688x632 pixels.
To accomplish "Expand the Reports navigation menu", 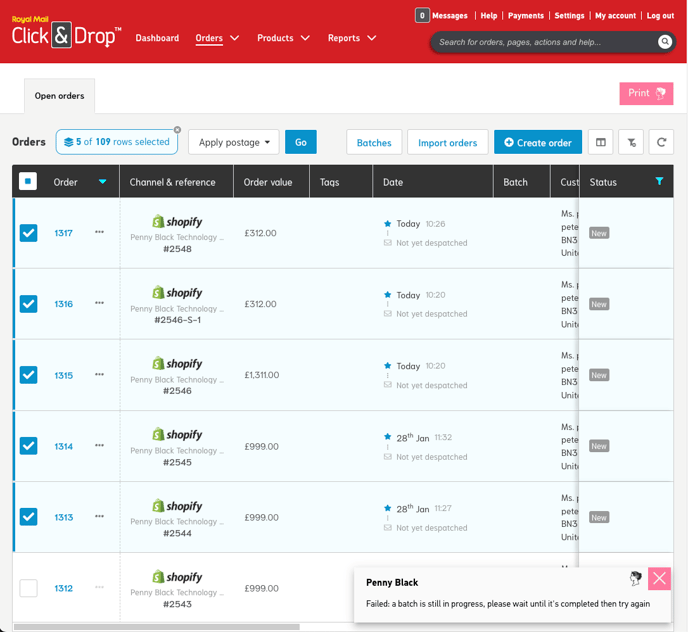I will [352, 38].
